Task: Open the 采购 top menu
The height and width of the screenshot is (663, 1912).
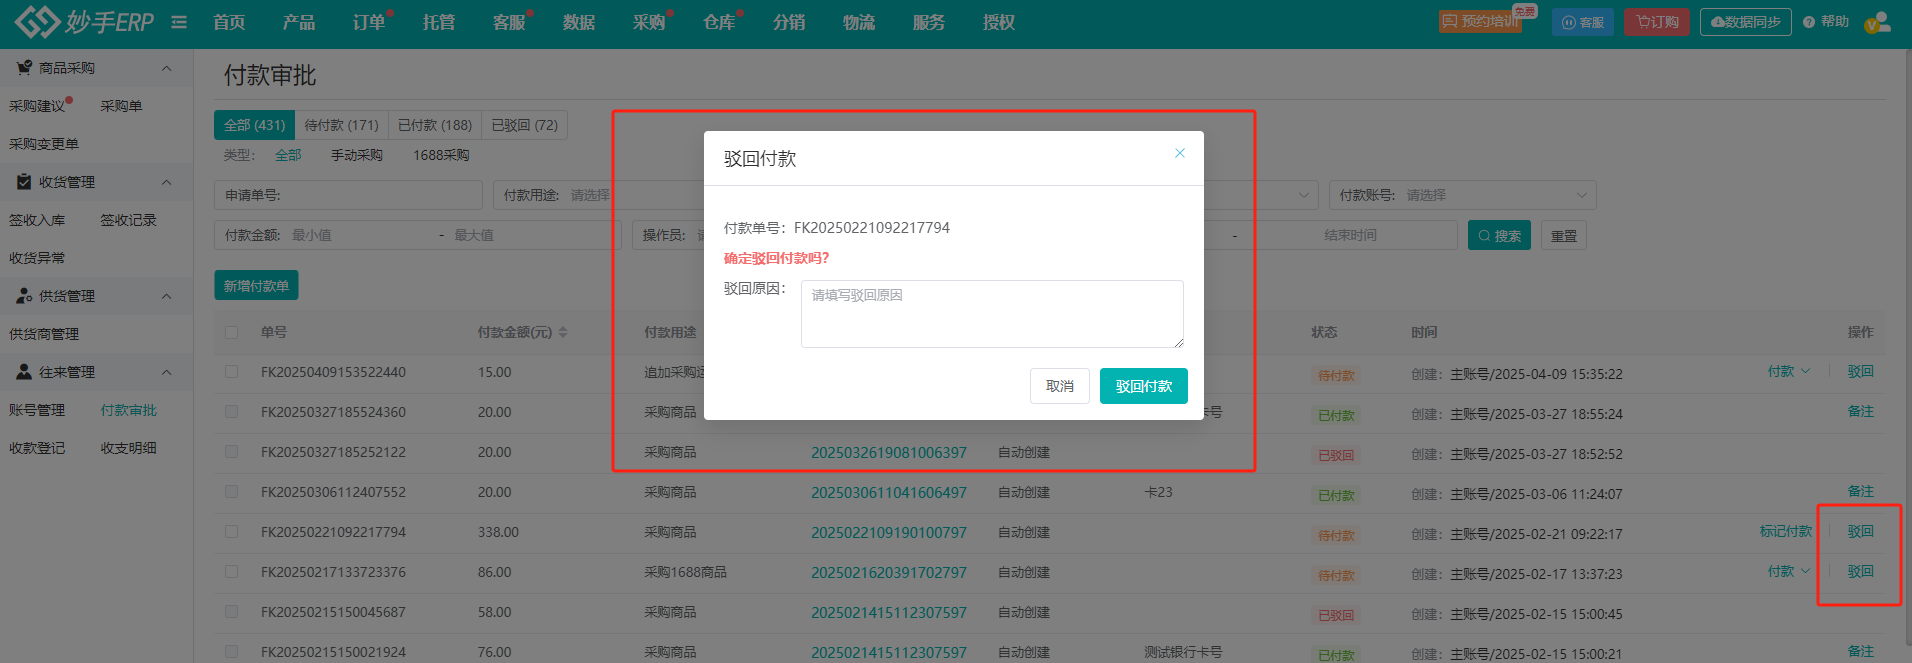Action: click(x=649, y=22)
